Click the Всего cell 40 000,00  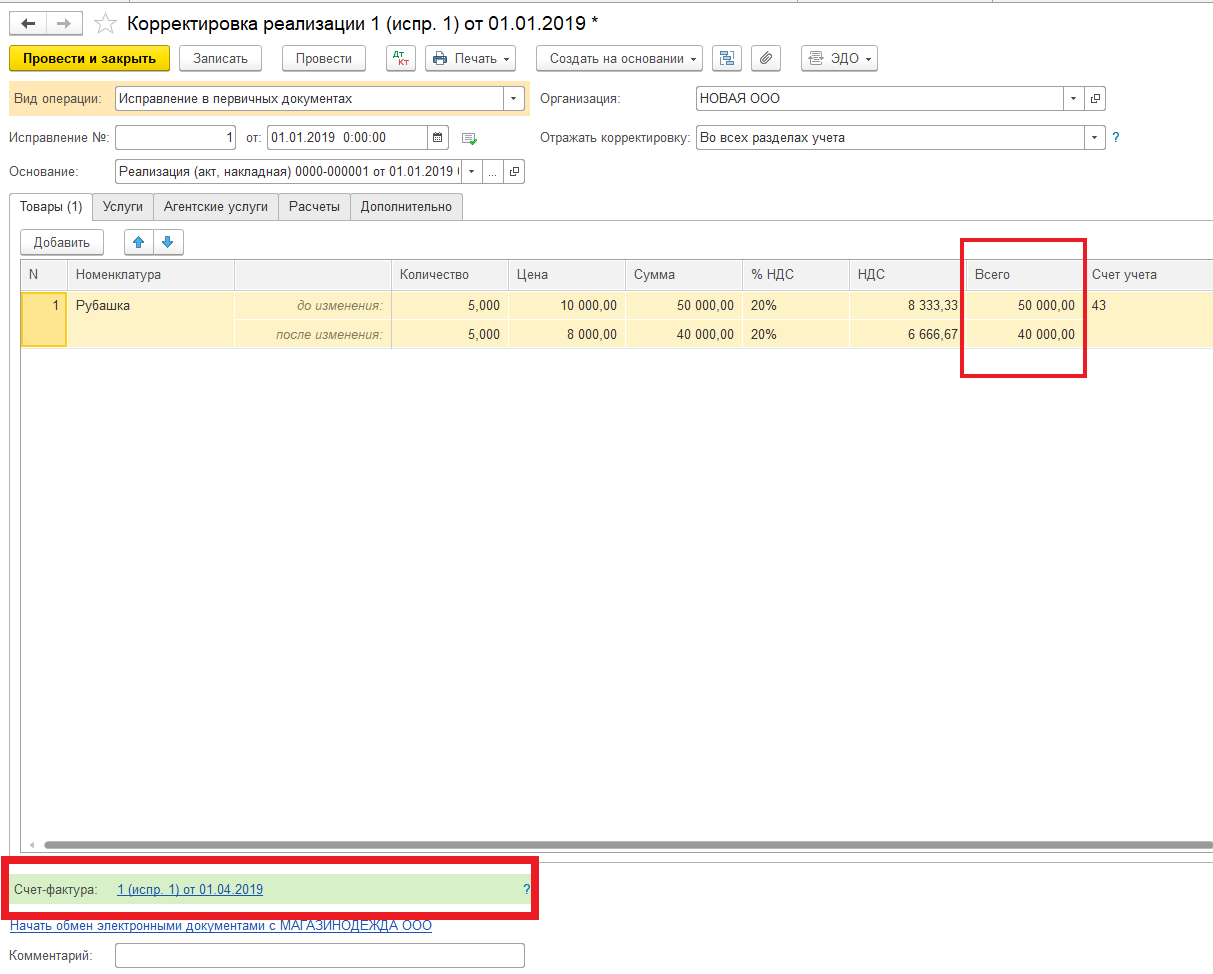coord(1025,334)
